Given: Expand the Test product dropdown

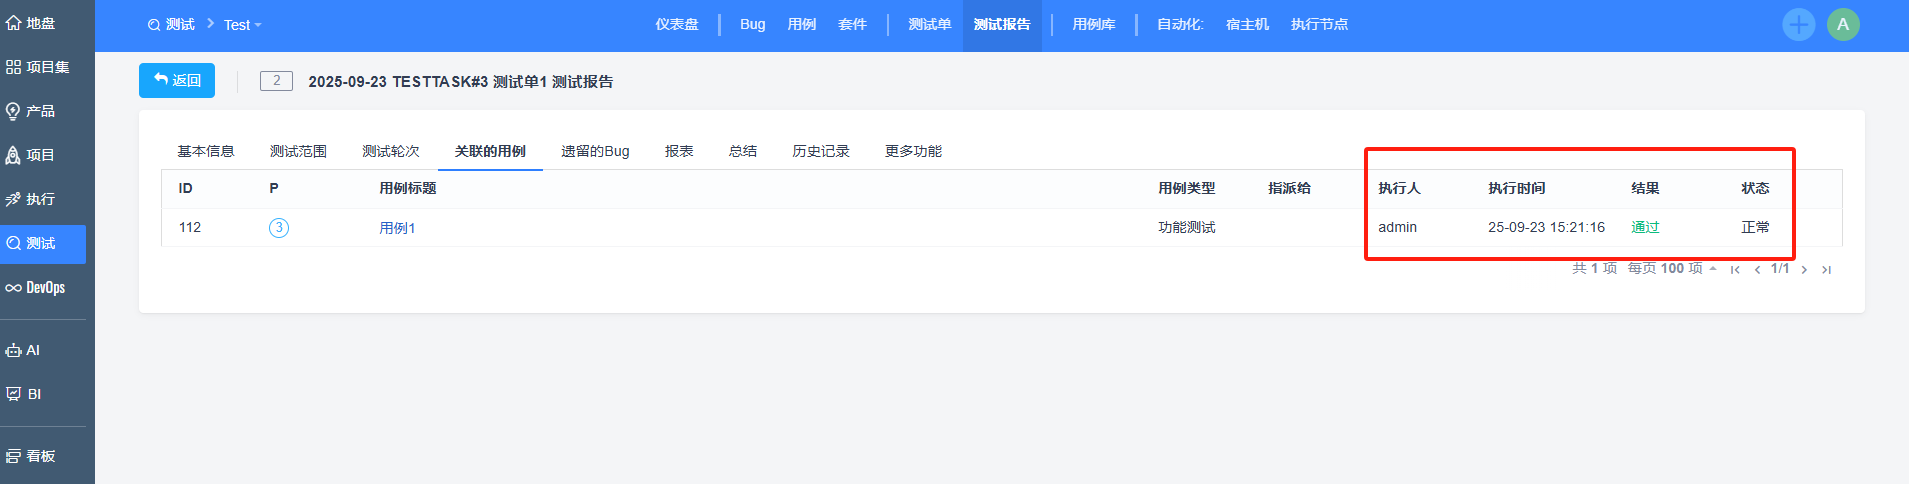Looking at the screenshot, I should (x=242, y=25).
